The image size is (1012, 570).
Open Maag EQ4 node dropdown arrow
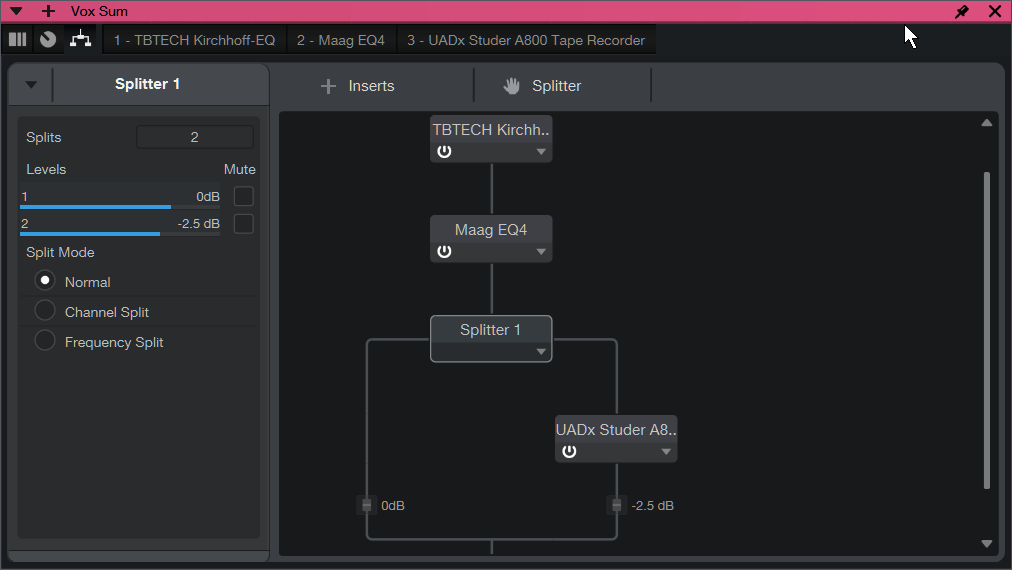point(541,252)
